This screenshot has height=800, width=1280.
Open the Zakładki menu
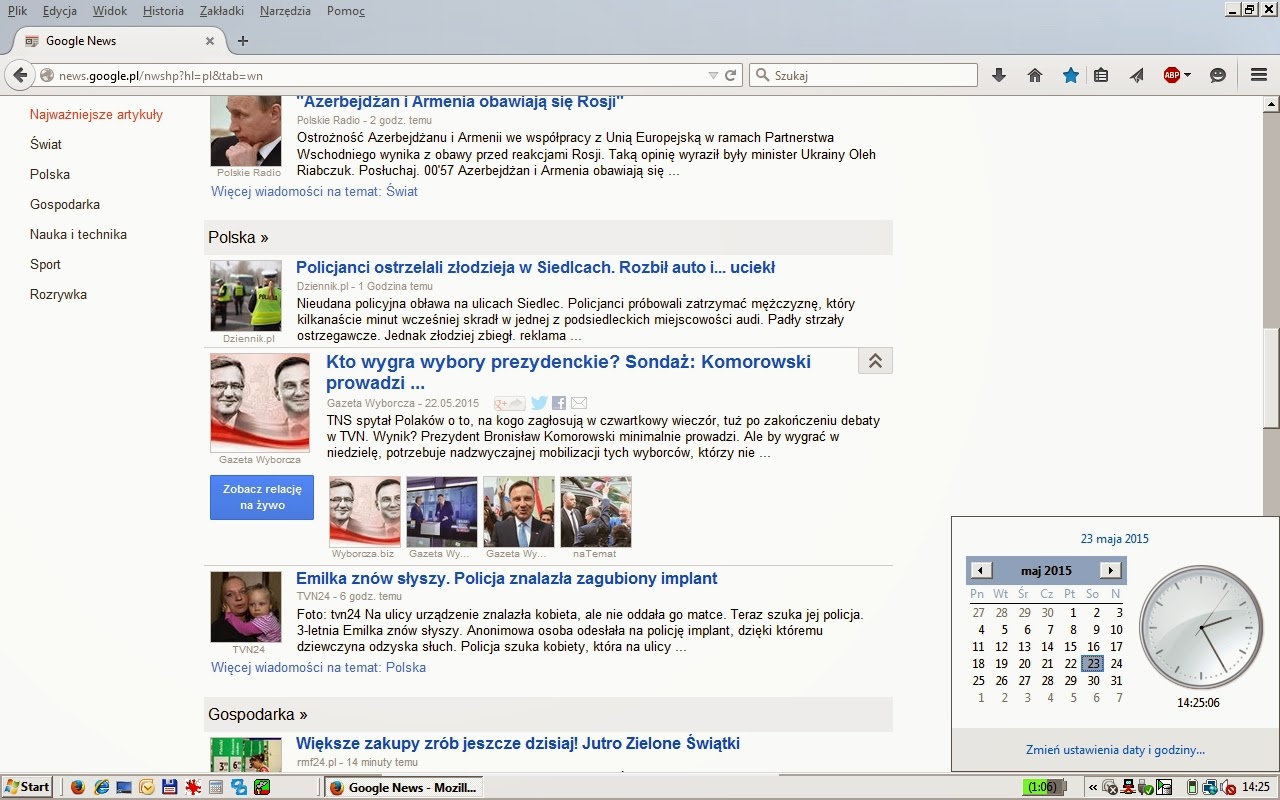pyautogui.click(x=222, y=11)
